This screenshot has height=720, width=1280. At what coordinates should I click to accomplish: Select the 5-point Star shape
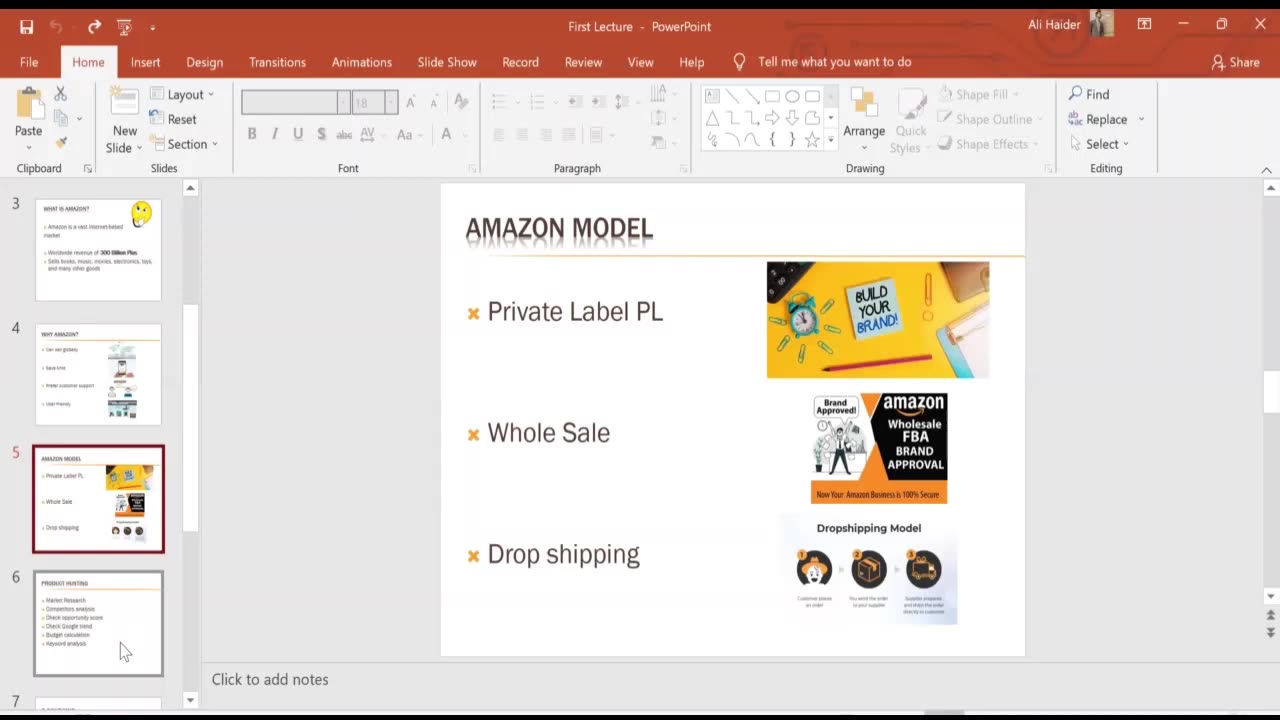(812, 140)
